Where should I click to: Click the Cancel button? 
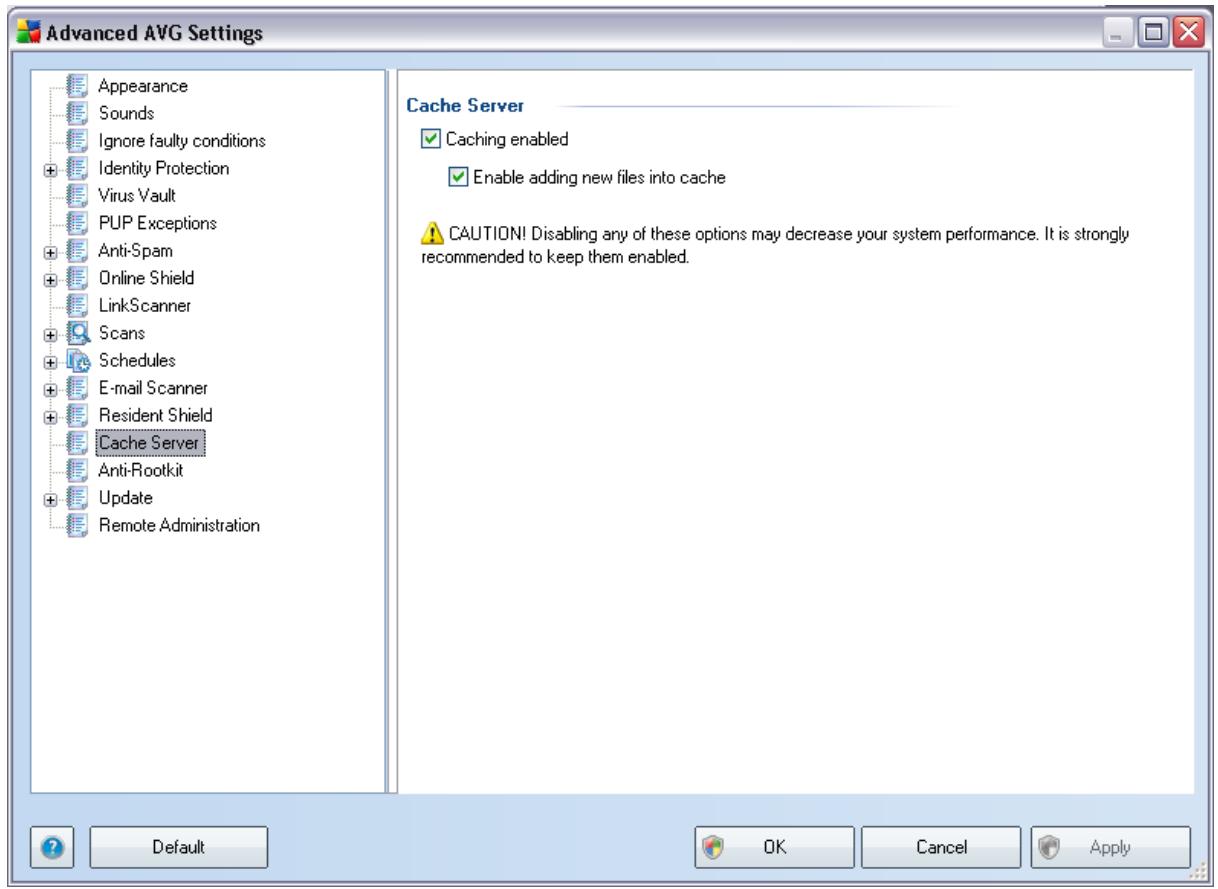[939, 846]
